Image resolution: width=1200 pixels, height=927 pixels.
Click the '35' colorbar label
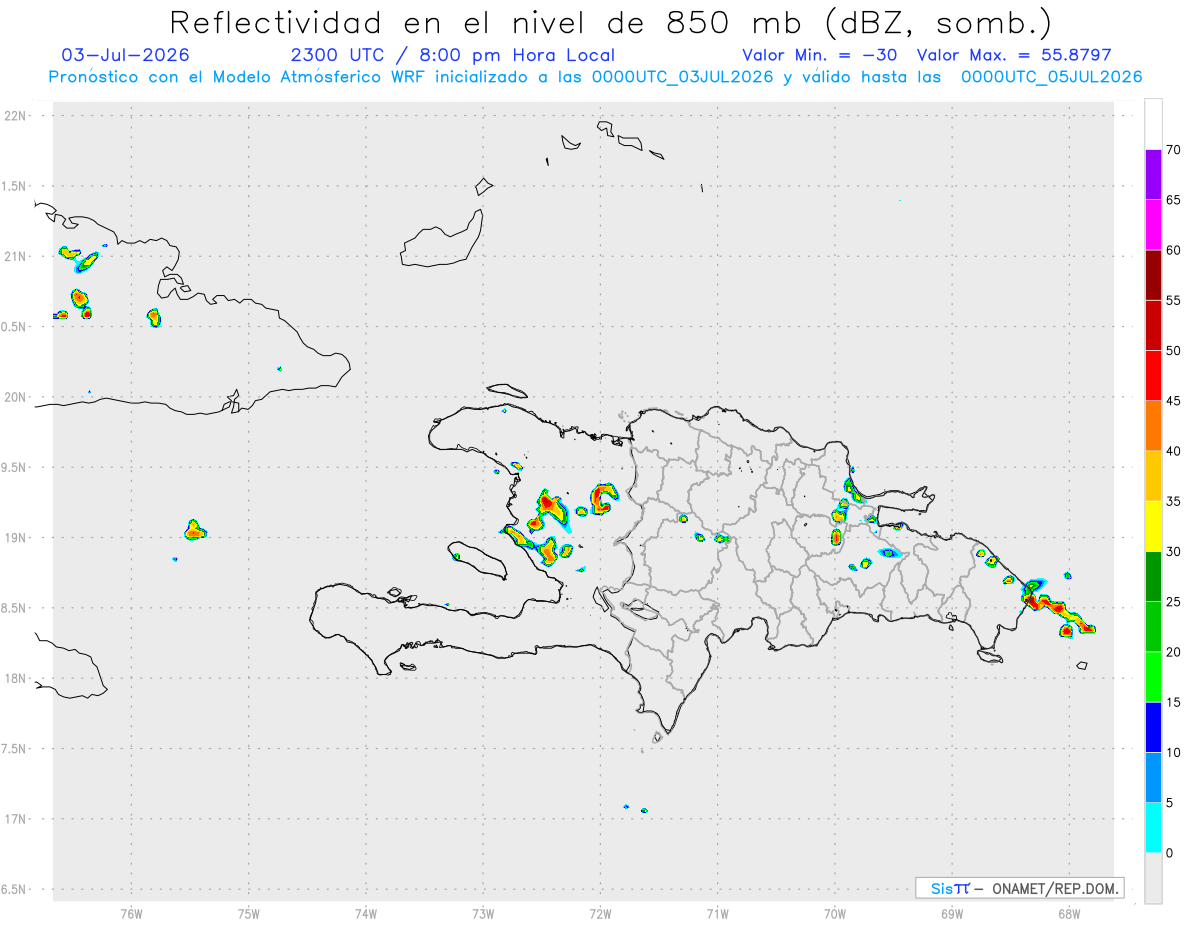pos(1173,501)
